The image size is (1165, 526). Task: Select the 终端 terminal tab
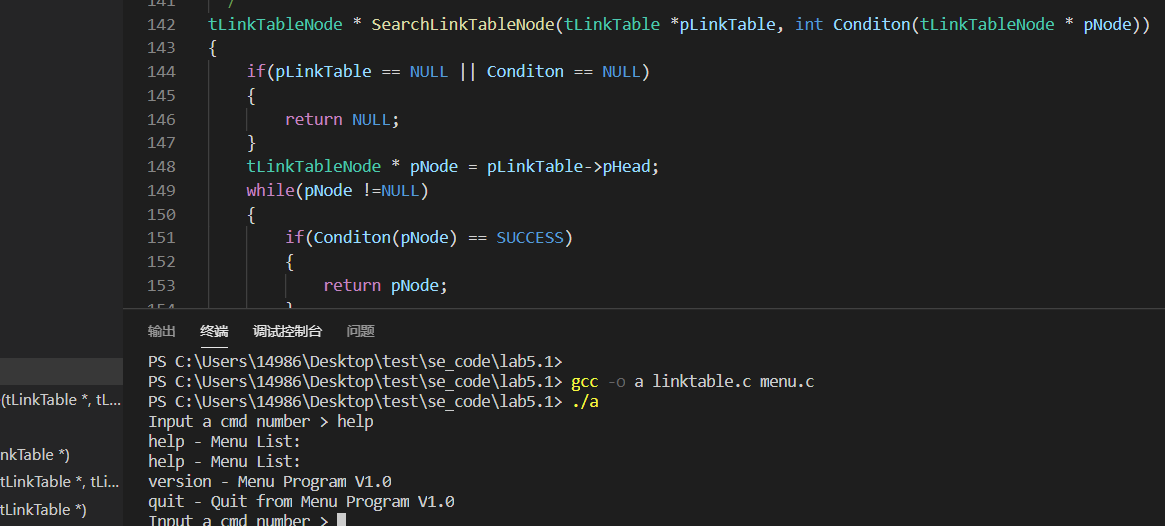tap(214, 331)
